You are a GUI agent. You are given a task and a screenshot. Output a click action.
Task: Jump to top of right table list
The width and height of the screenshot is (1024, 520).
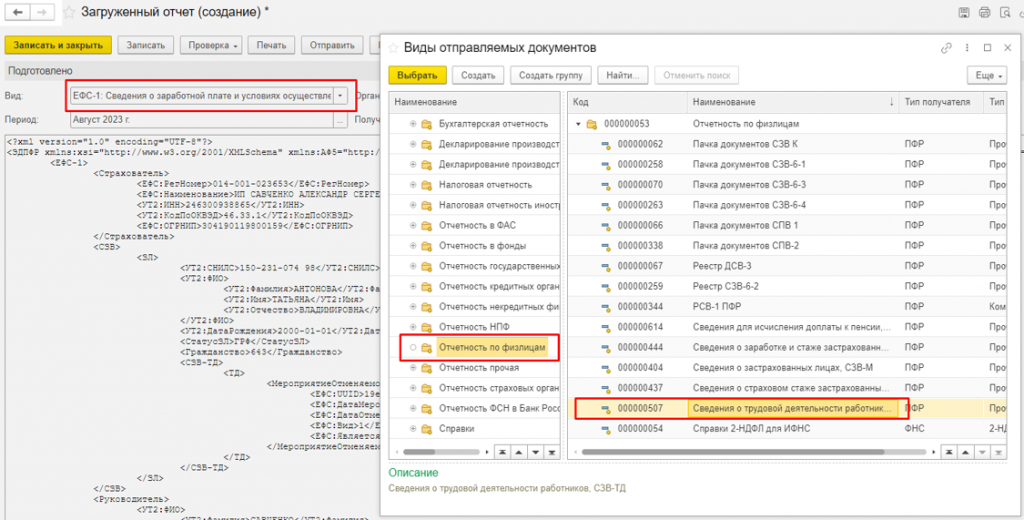pos(950,451)
